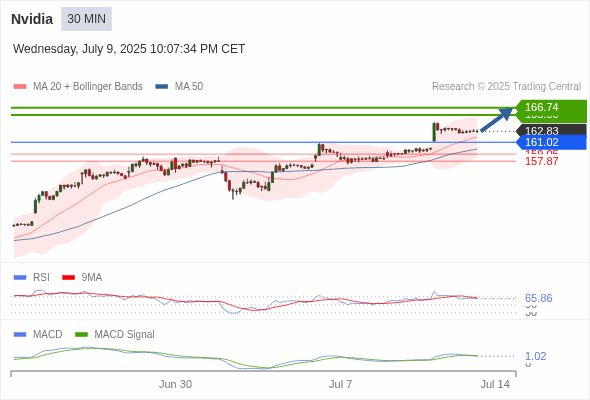This screenshot has width=590, height=400.
Task: Toggle the MA 20 + Bollinger Bands legend label
Action: point(88,87)
